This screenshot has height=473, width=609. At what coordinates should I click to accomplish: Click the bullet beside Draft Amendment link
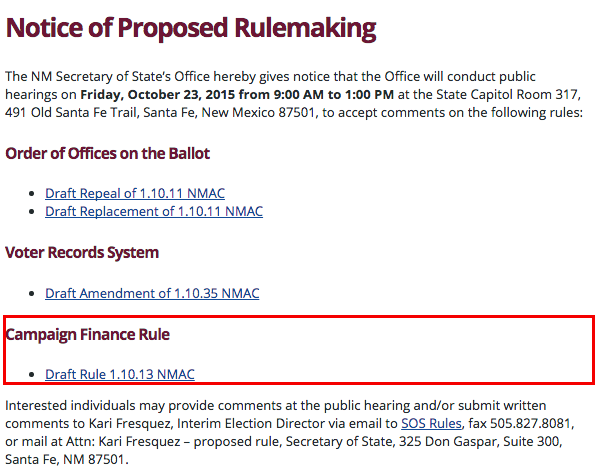tap(33, 293)
